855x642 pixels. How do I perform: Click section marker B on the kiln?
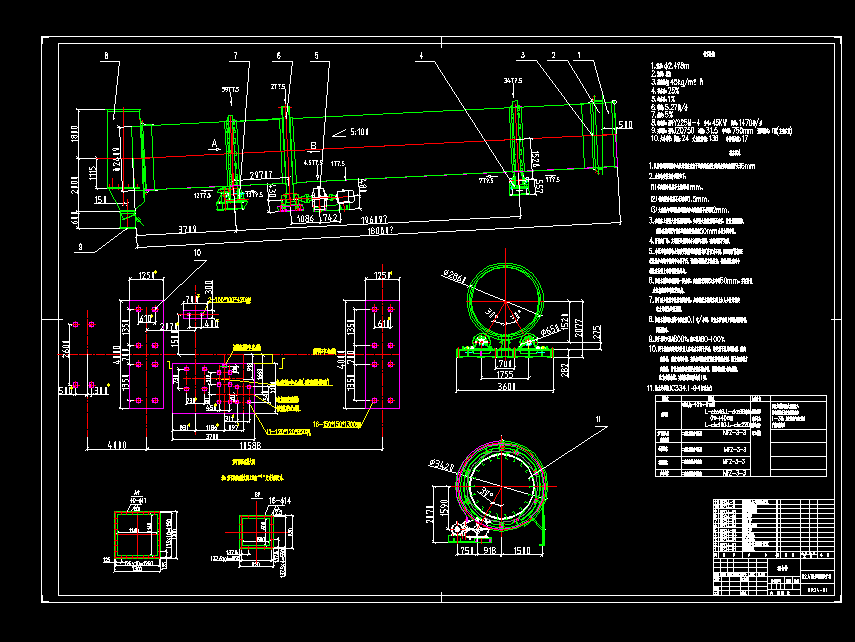click(313, 146)
